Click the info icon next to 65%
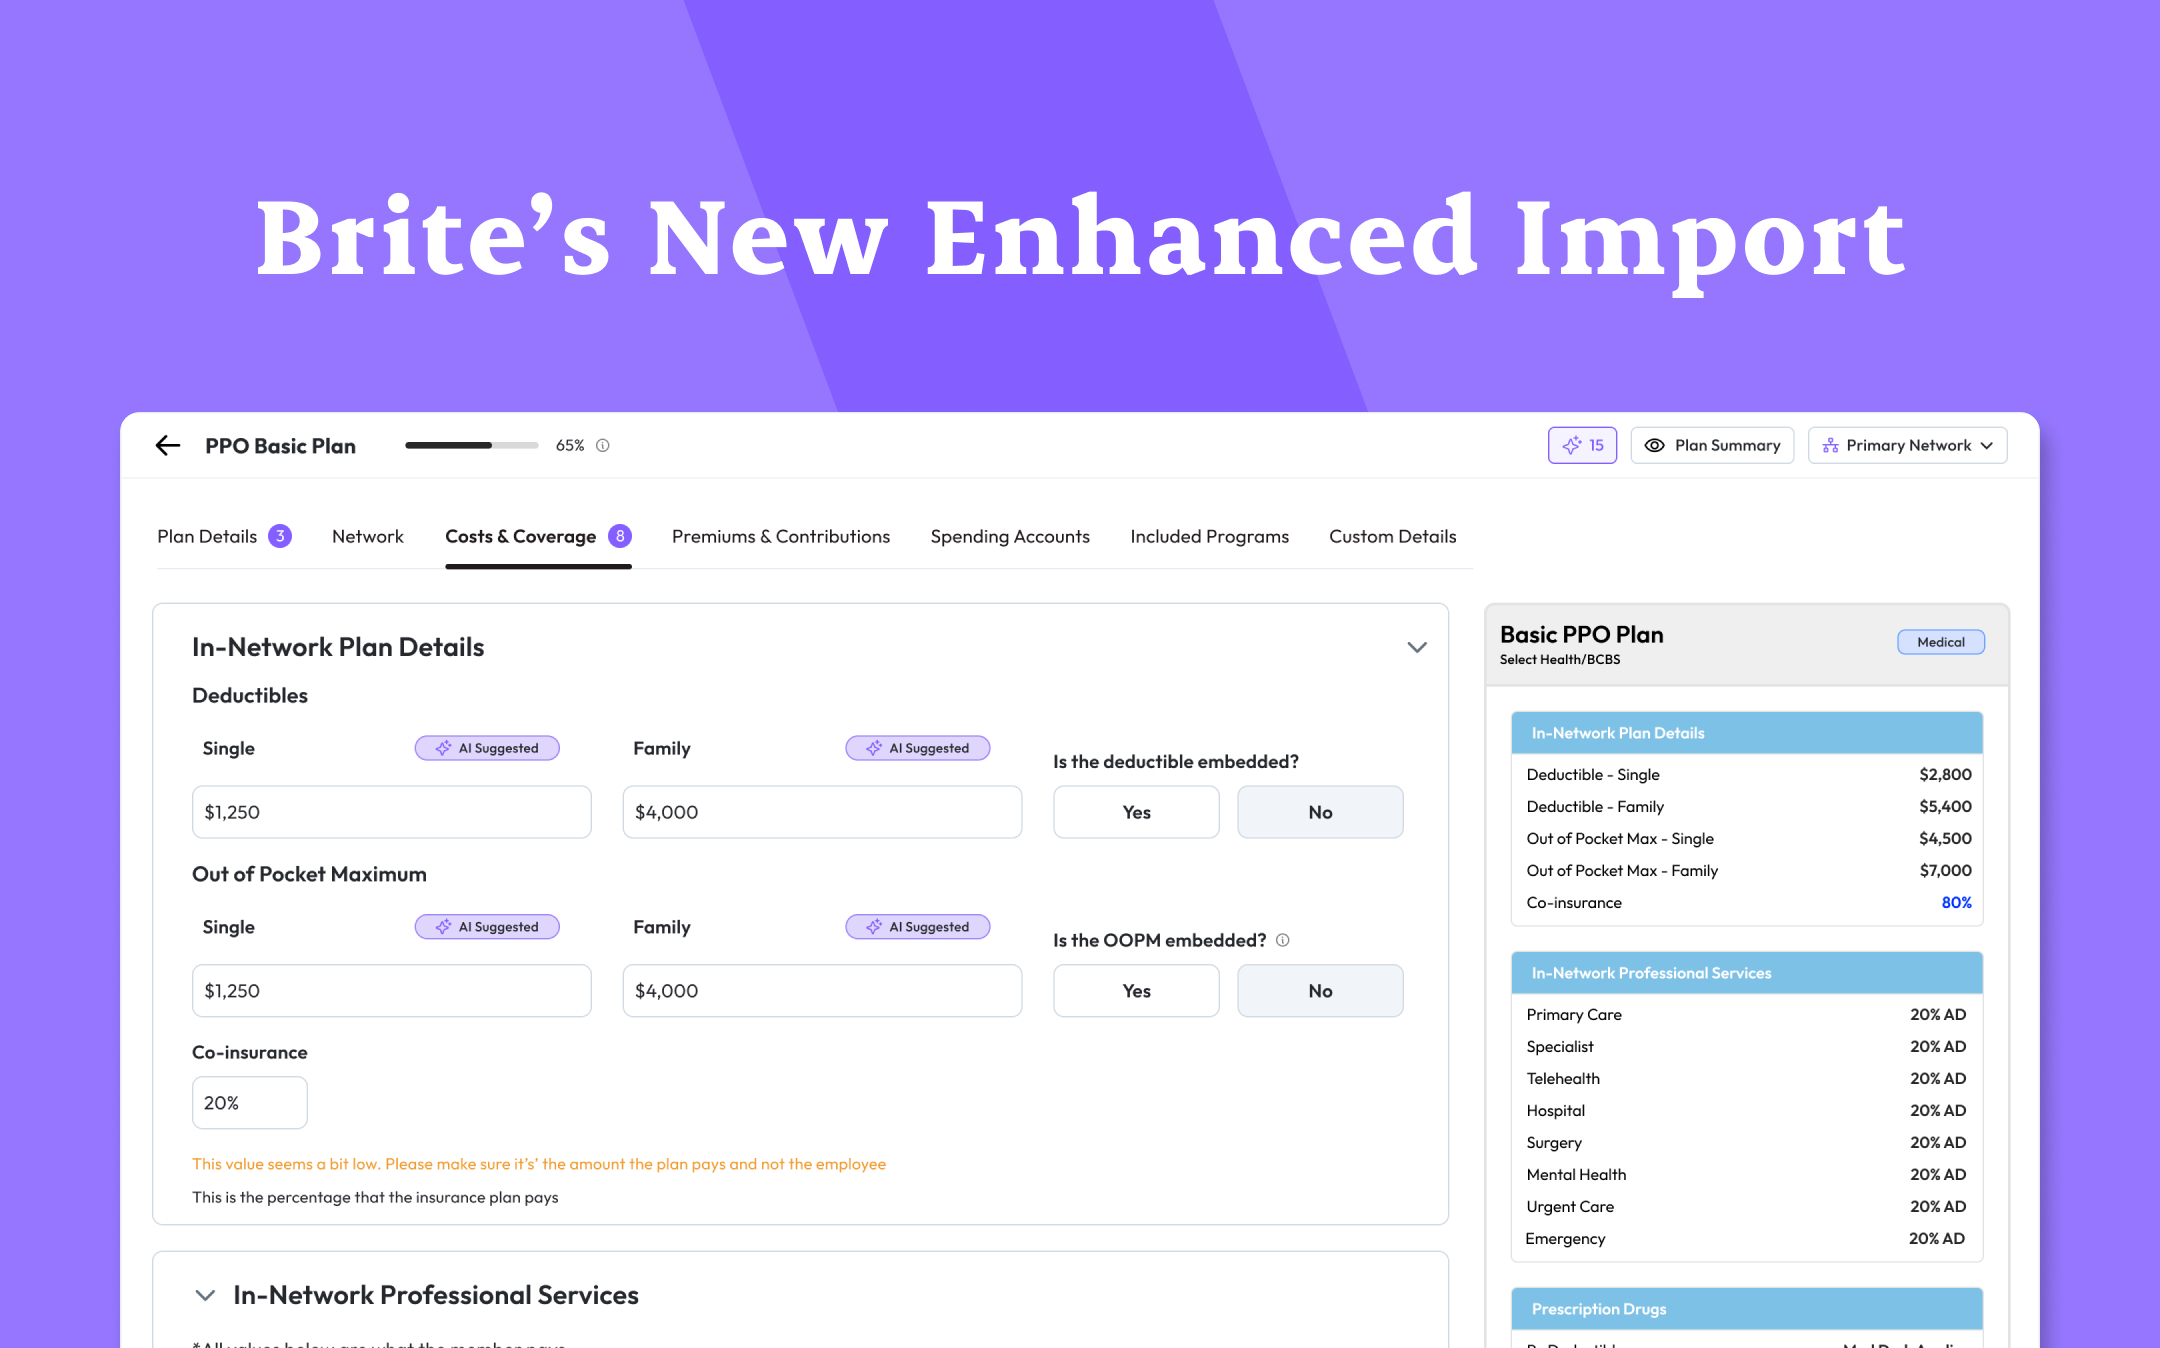Screen dimensions: 2160x1348 [x=603, y=446]
